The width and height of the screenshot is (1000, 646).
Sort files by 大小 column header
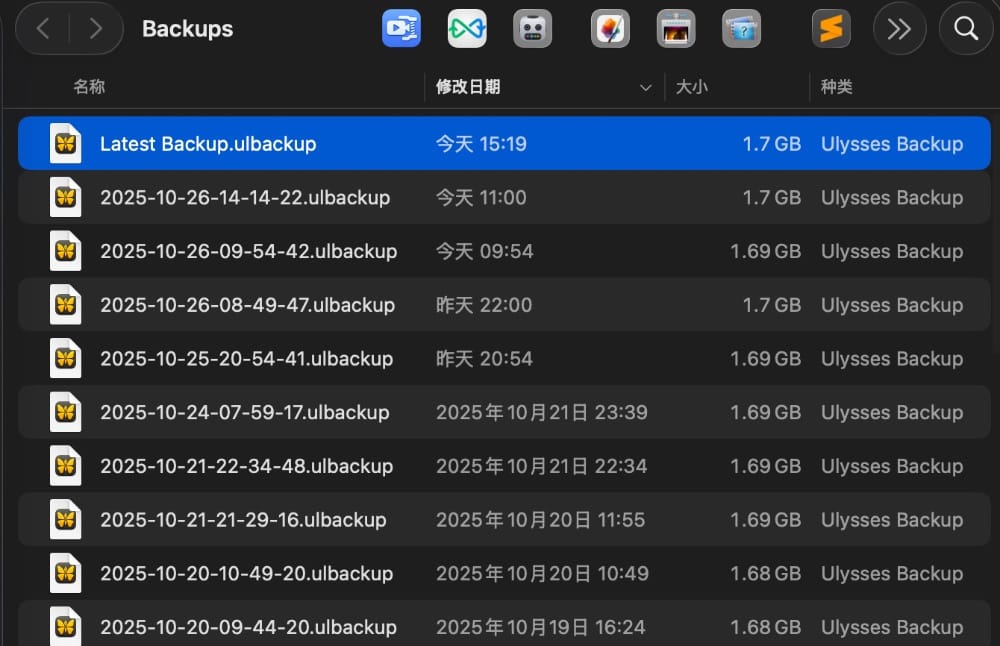pyautogui.click(x=691, y=87)
